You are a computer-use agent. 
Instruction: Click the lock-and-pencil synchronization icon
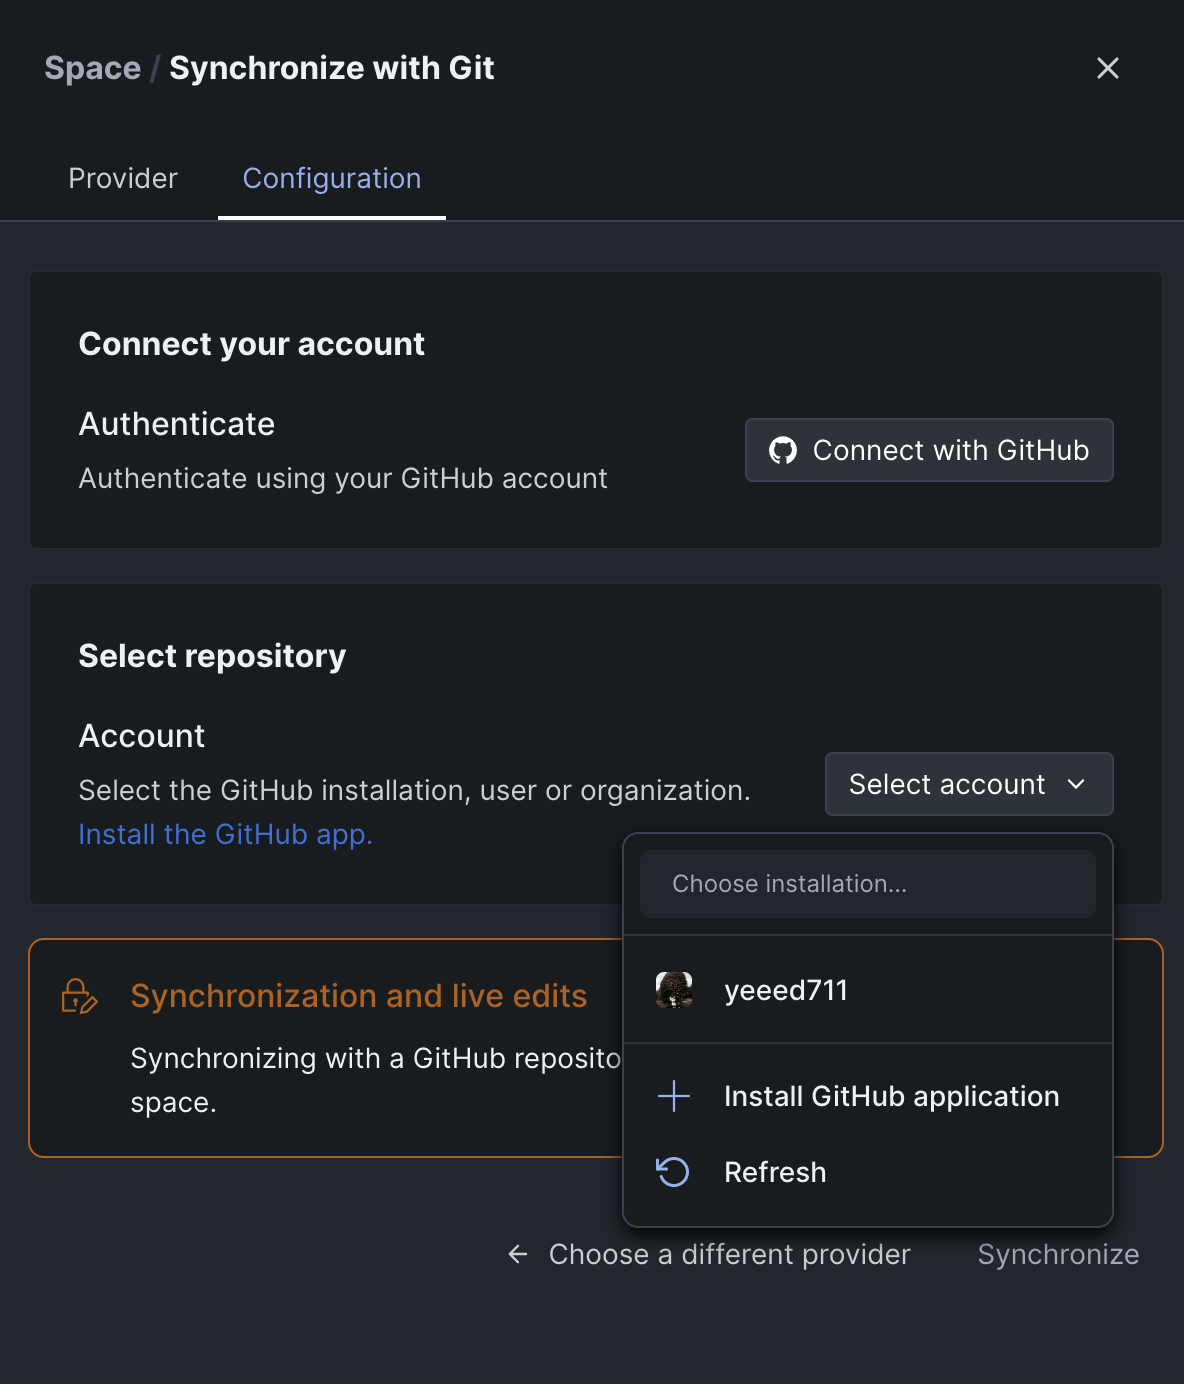coord(79,996)
